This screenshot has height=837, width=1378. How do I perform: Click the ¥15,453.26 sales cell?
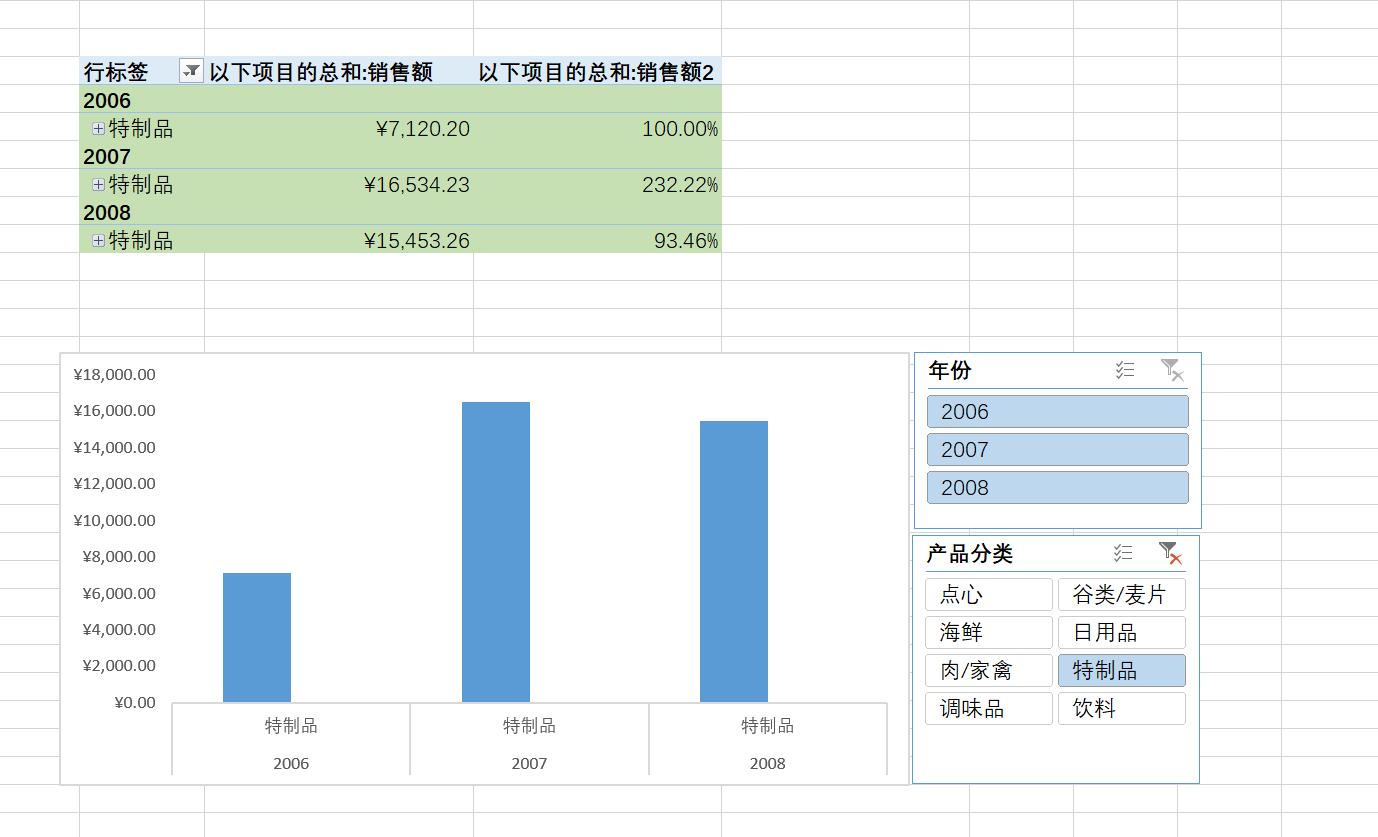tap(417, 240)
